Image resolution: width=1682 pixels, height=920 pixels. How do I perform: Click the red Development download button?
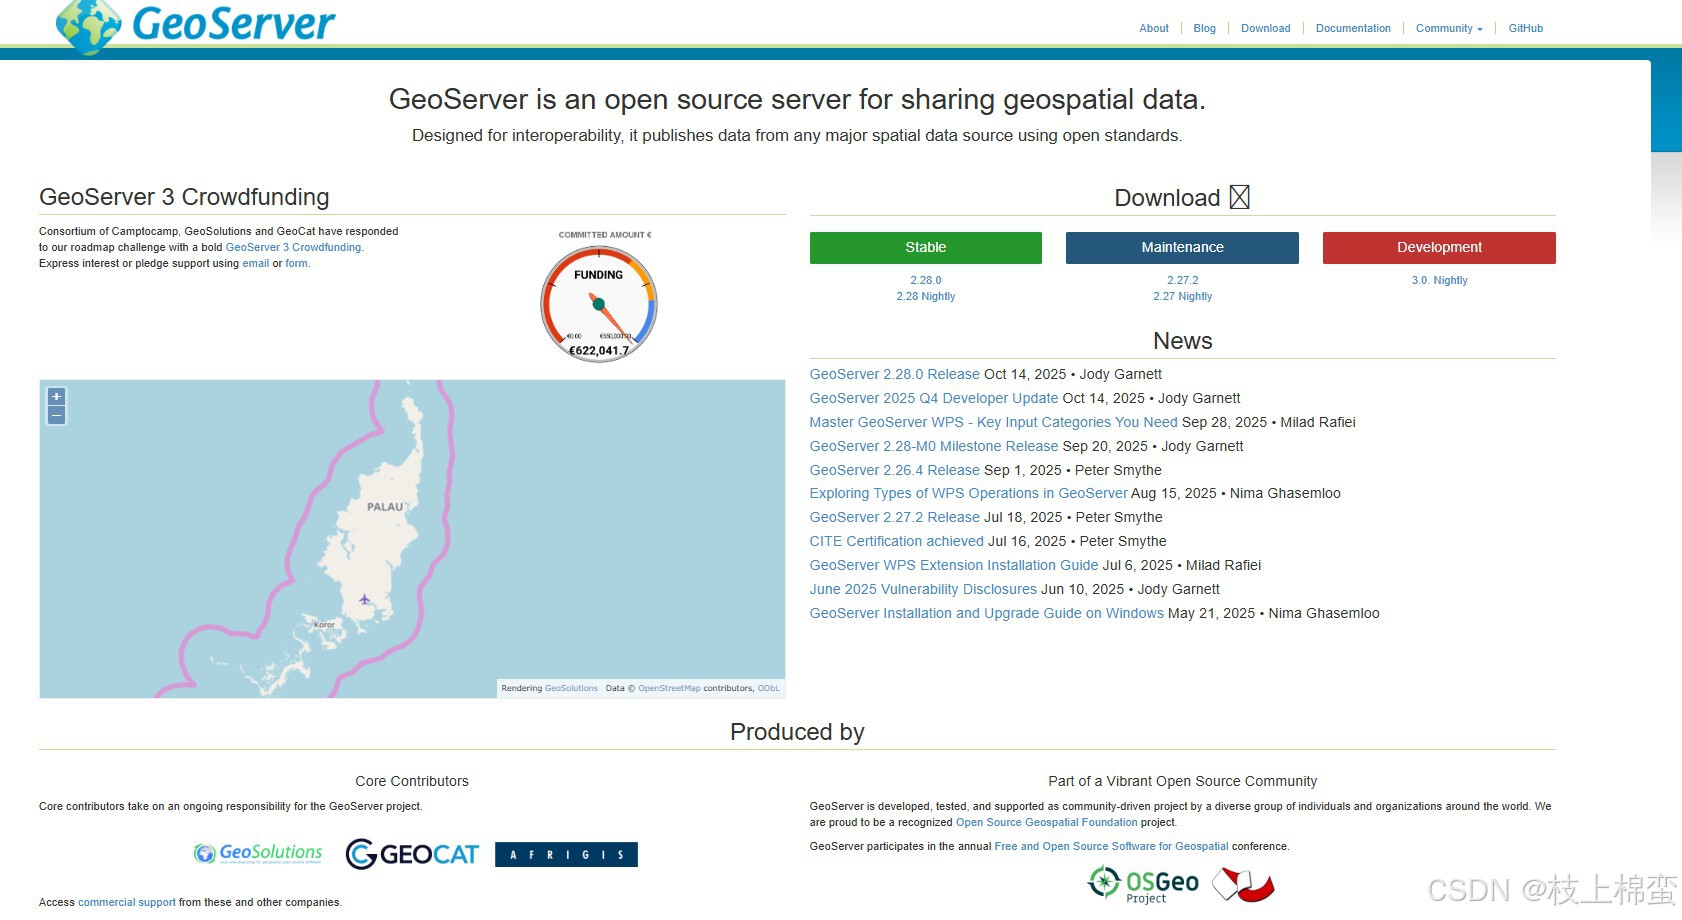[x=1439, y=248]
